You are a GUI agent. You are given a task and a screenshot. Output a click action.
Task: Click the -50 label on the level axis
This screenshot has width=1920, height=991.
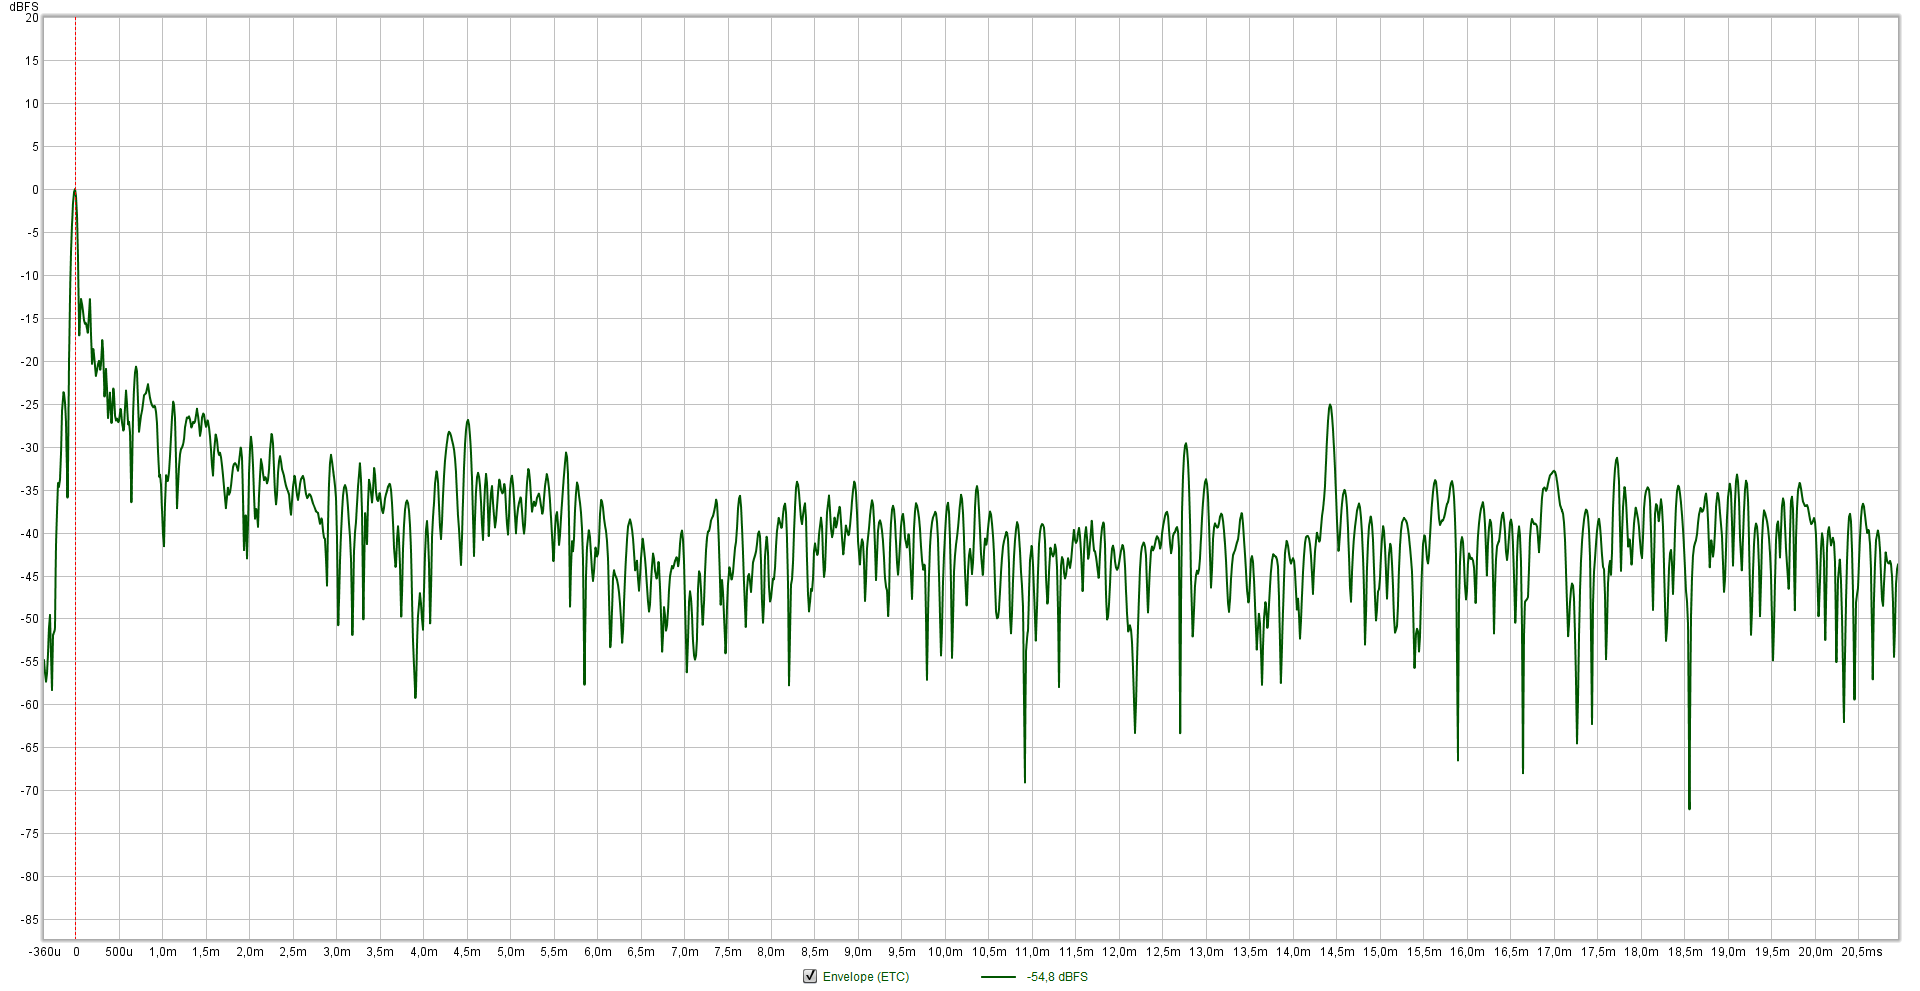tap(30, 619)
